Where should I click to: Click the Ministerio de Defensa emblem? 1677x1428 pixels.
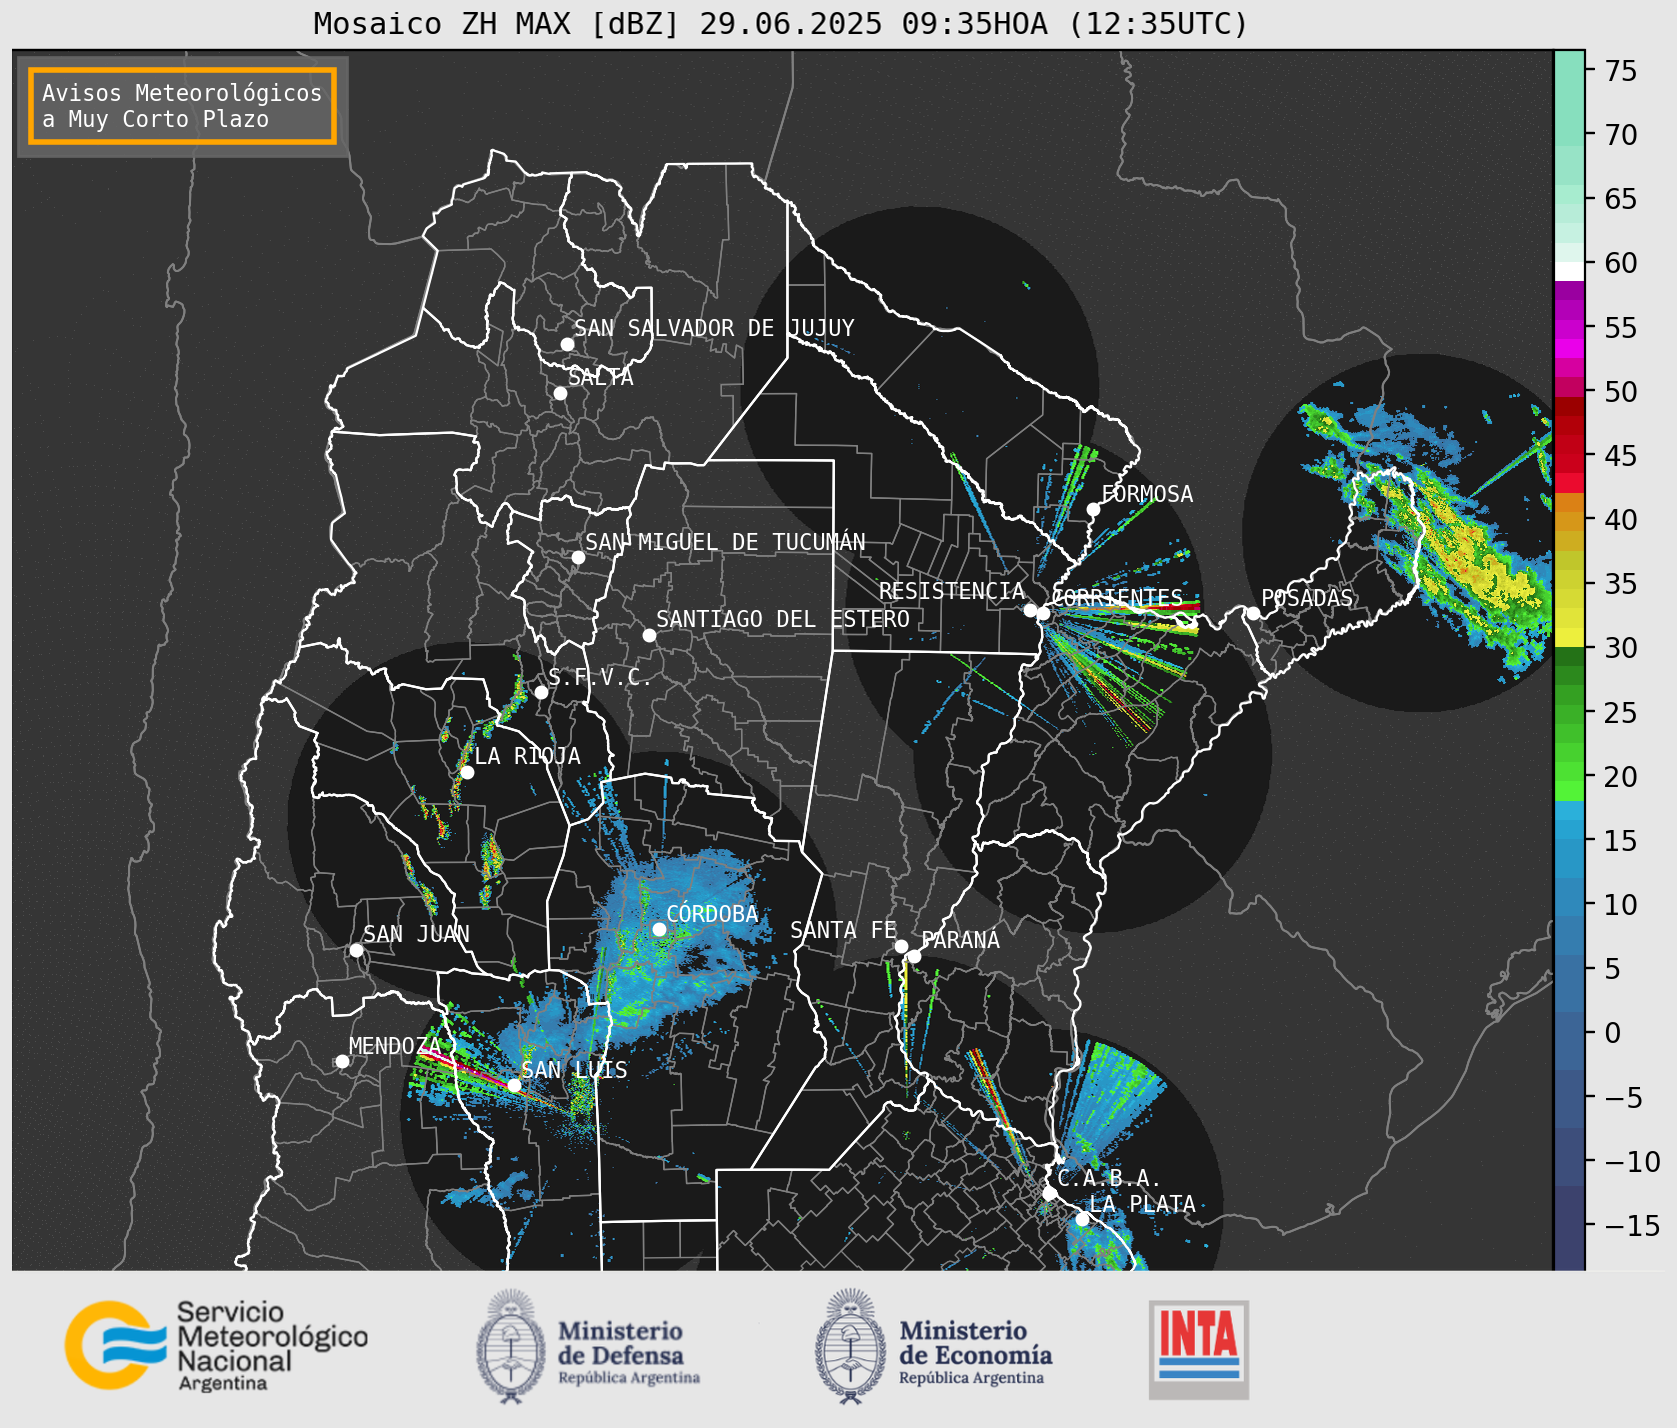coord(511,1345)
